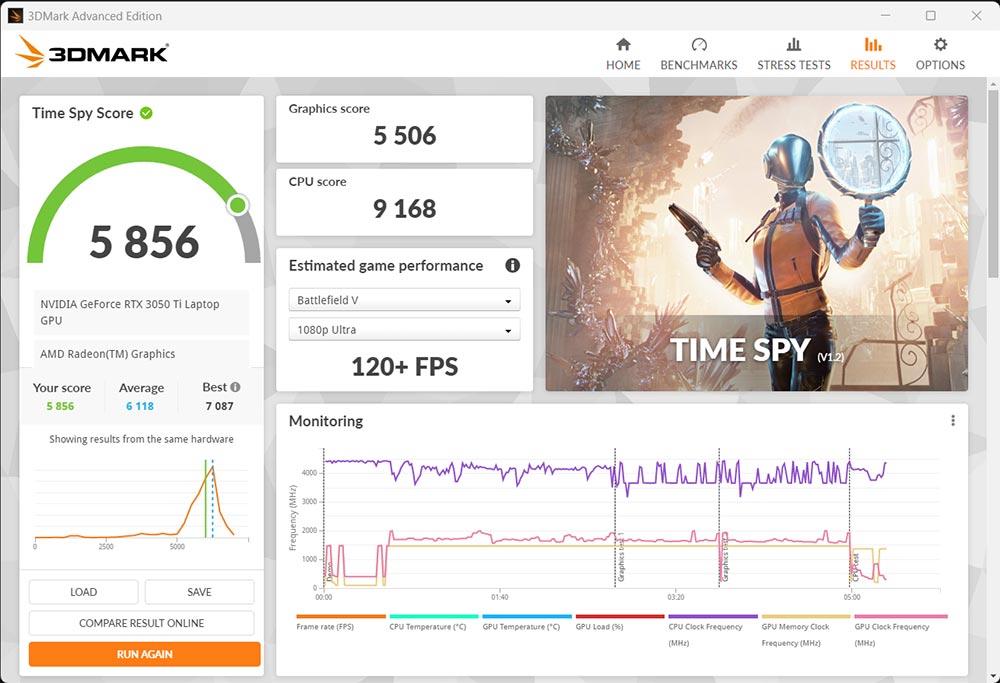Click Compare Result Online button
Viewport: 1000px width, 683px height.
tap(141, 623)
